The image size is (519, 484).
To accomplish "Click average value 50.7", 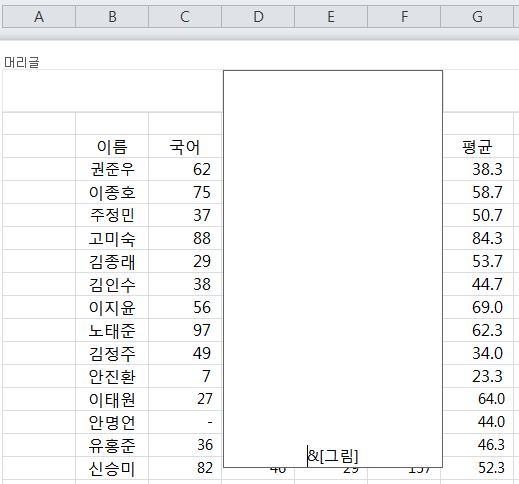I will [x=478, y=215].
